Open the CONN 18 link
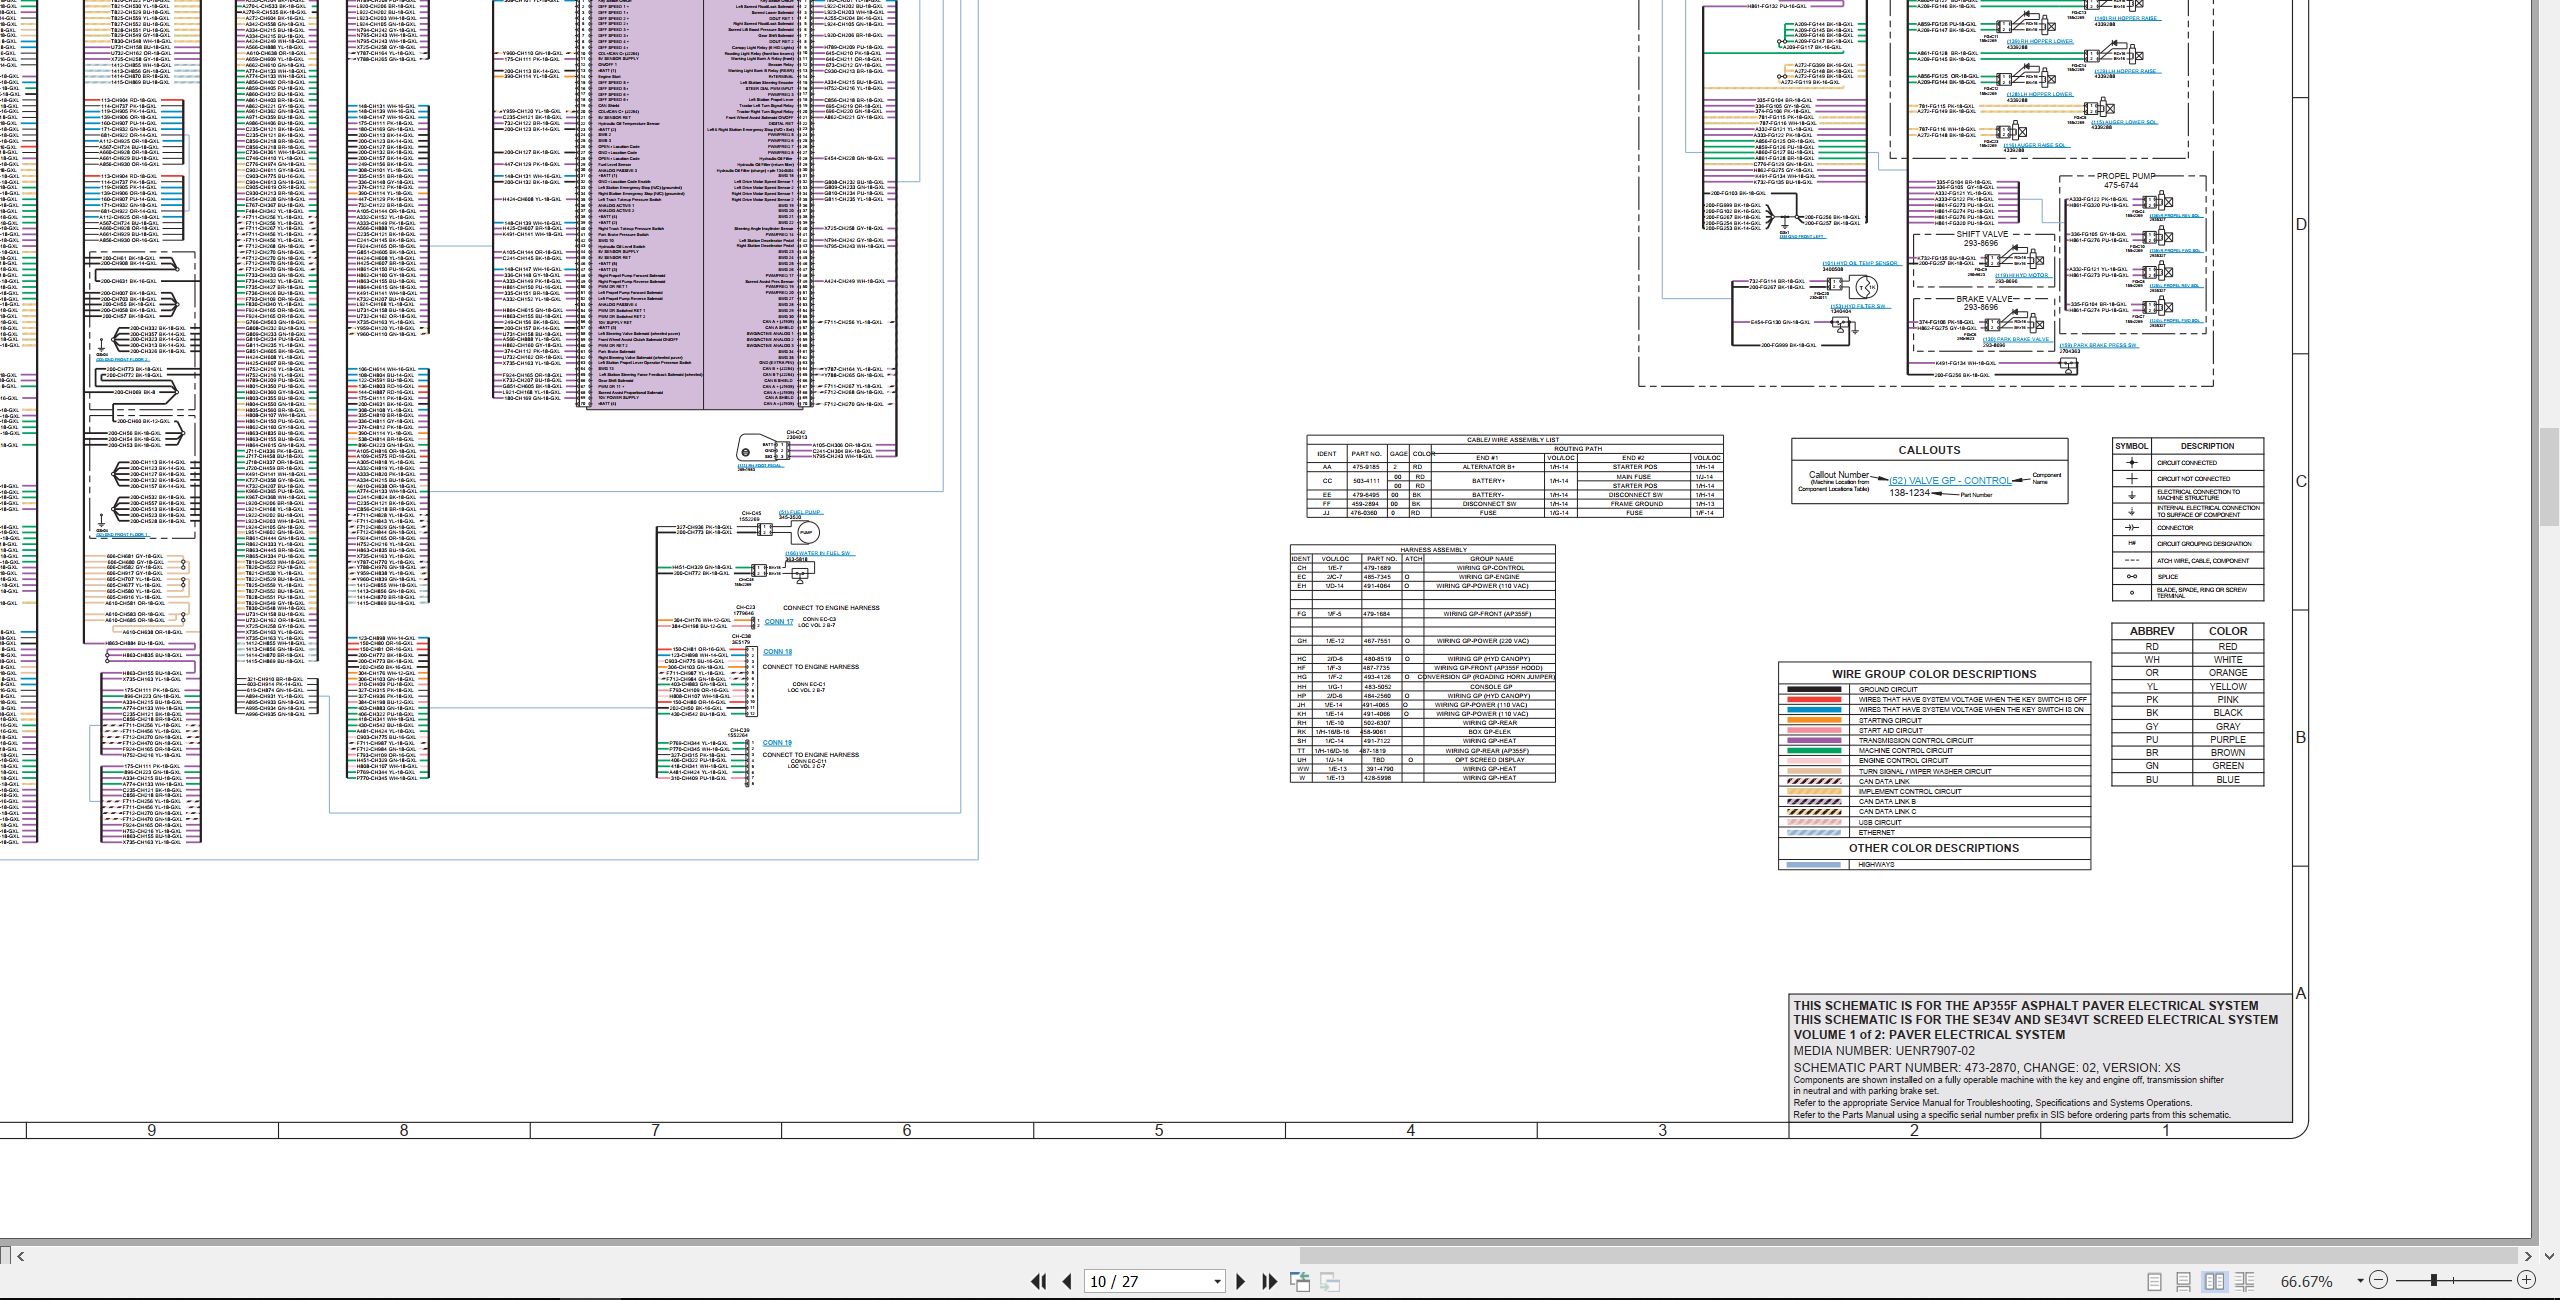The height and width of the screenshot is (1300, 2560). point(777,652)
